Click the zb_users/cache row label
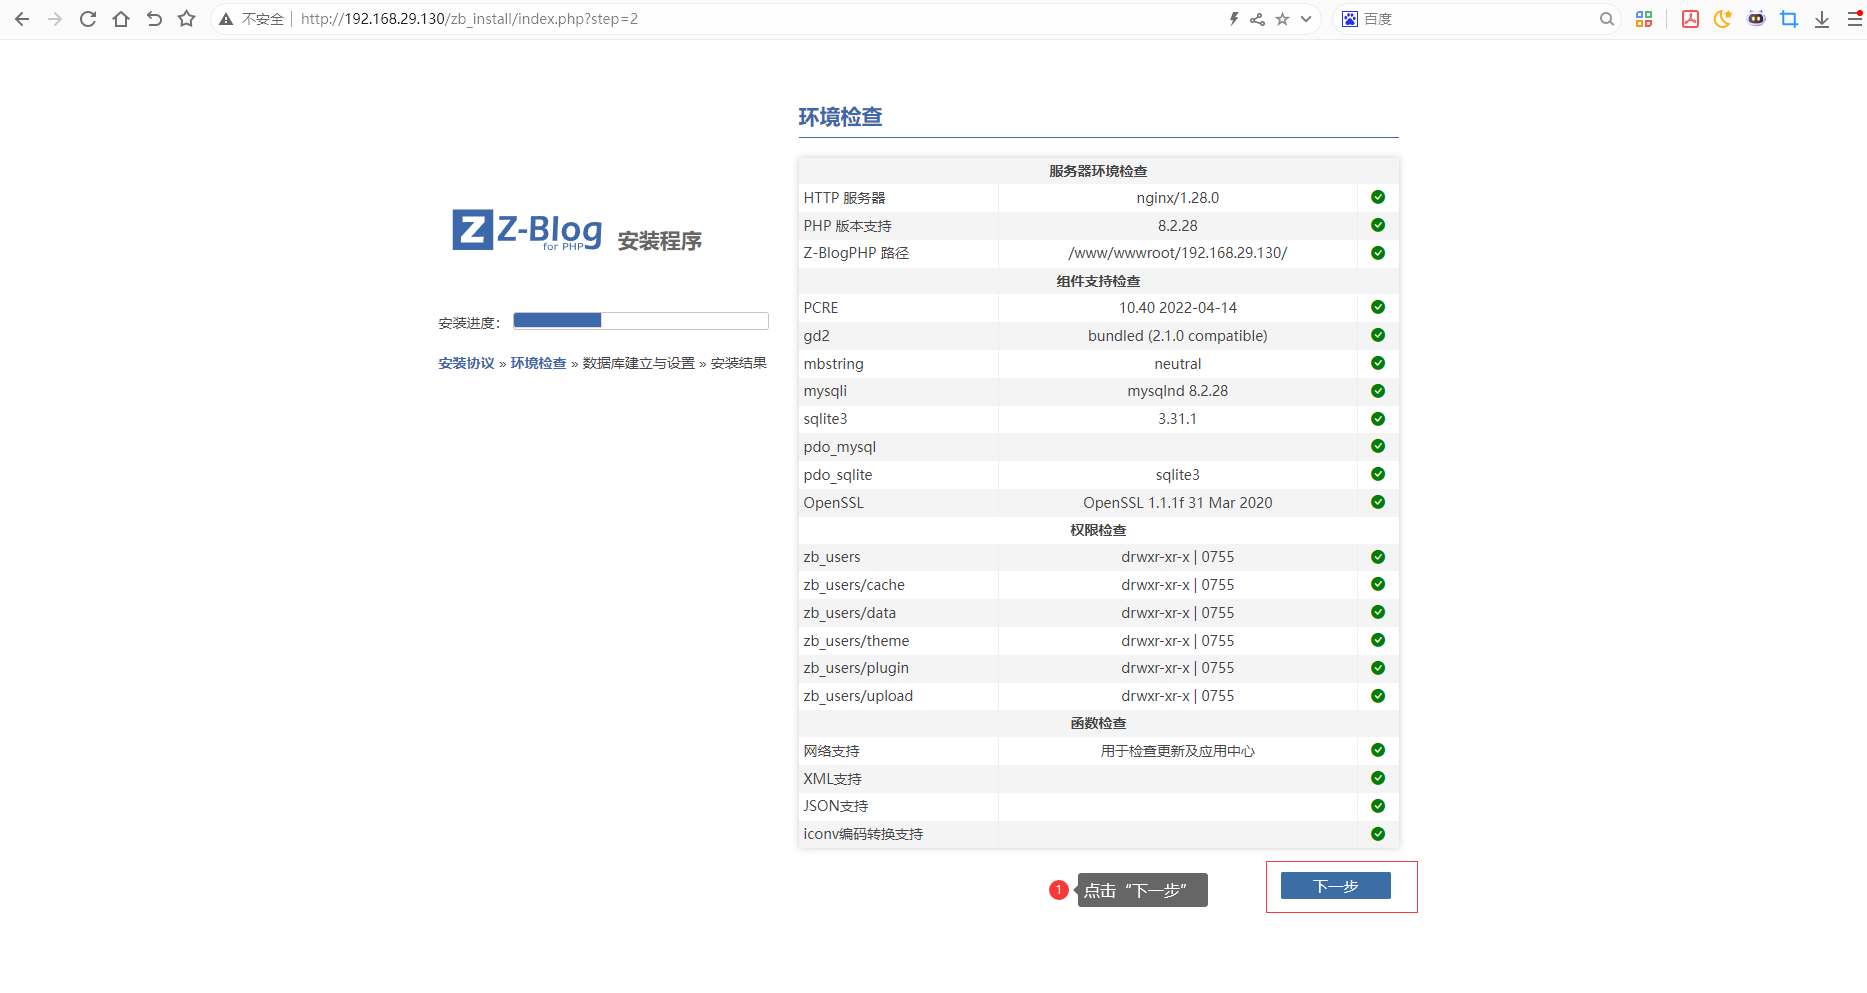The width and height of the screenshot is (1867, 993). pos(854,585)
